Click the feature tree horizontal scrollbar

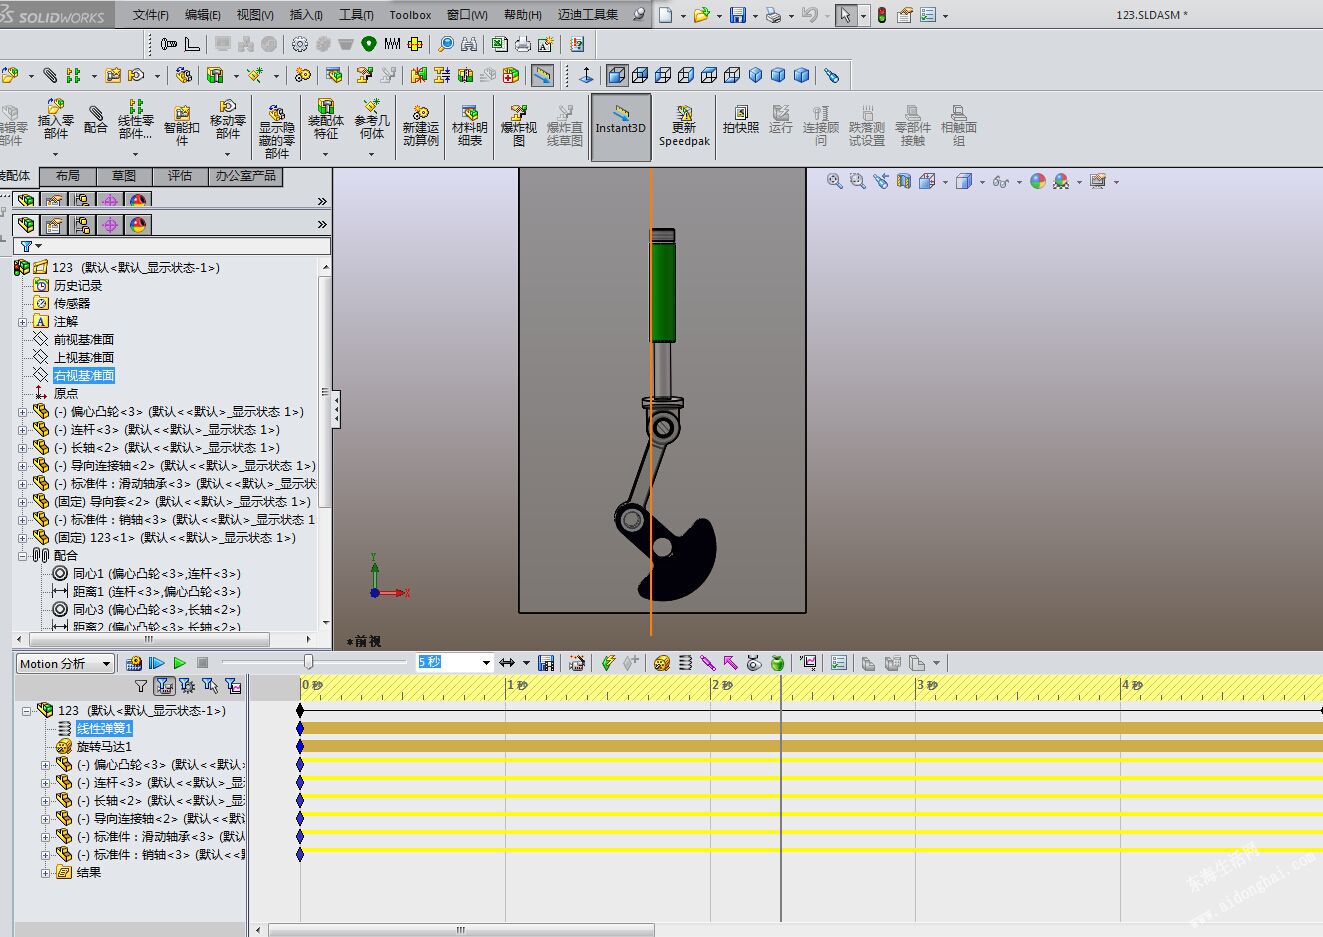149,639
